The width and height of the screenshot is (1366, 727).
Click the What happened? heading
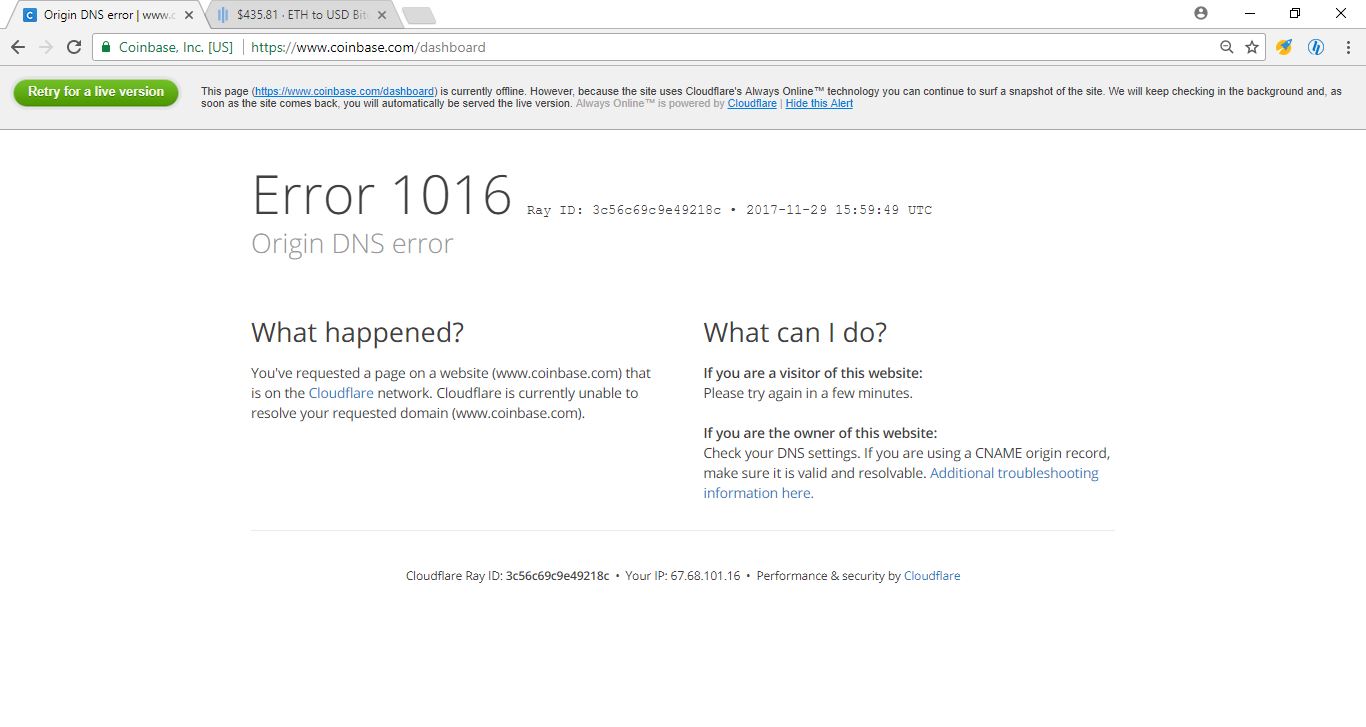(358, 333)
